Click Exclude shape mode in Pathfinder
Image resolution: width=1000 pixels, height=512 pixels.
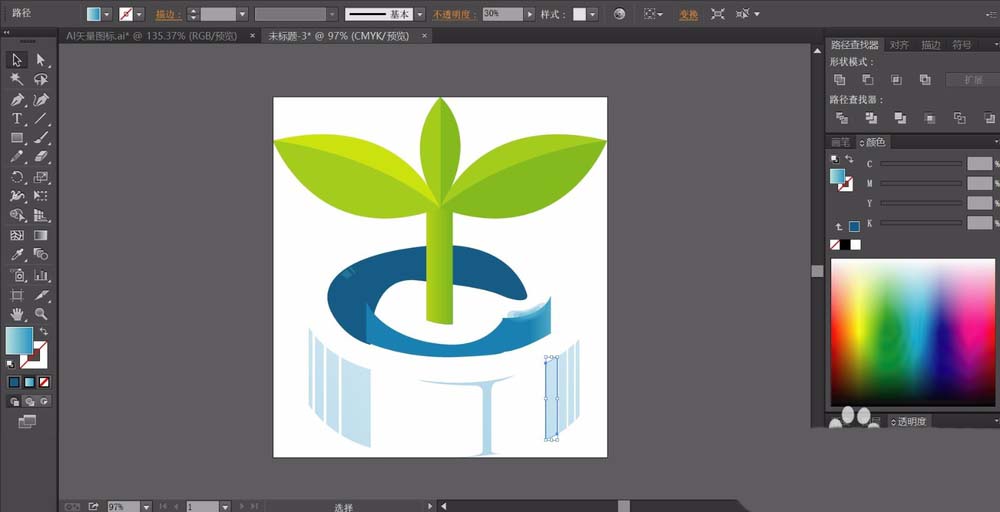[x=925, y=80]
